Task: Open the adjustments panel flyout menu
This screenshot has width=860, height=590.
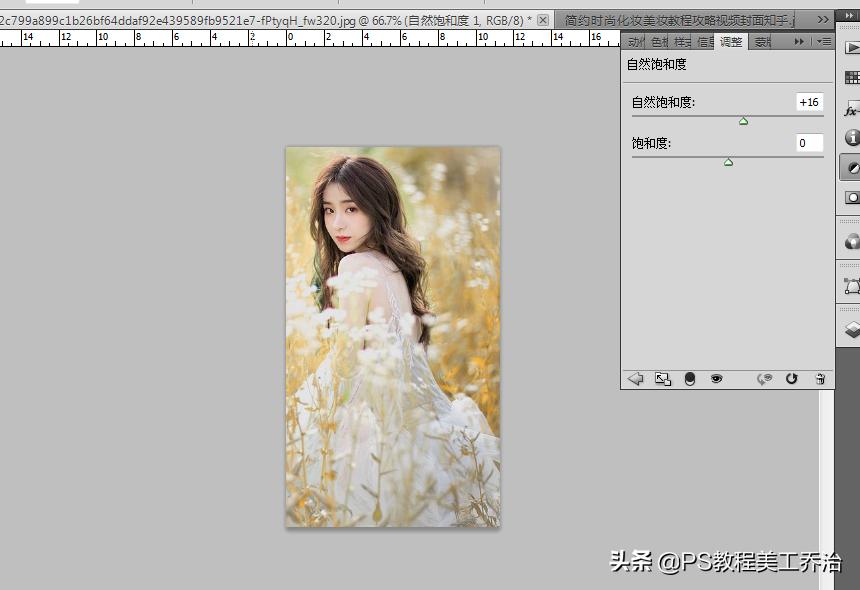Action: [824, 42]
